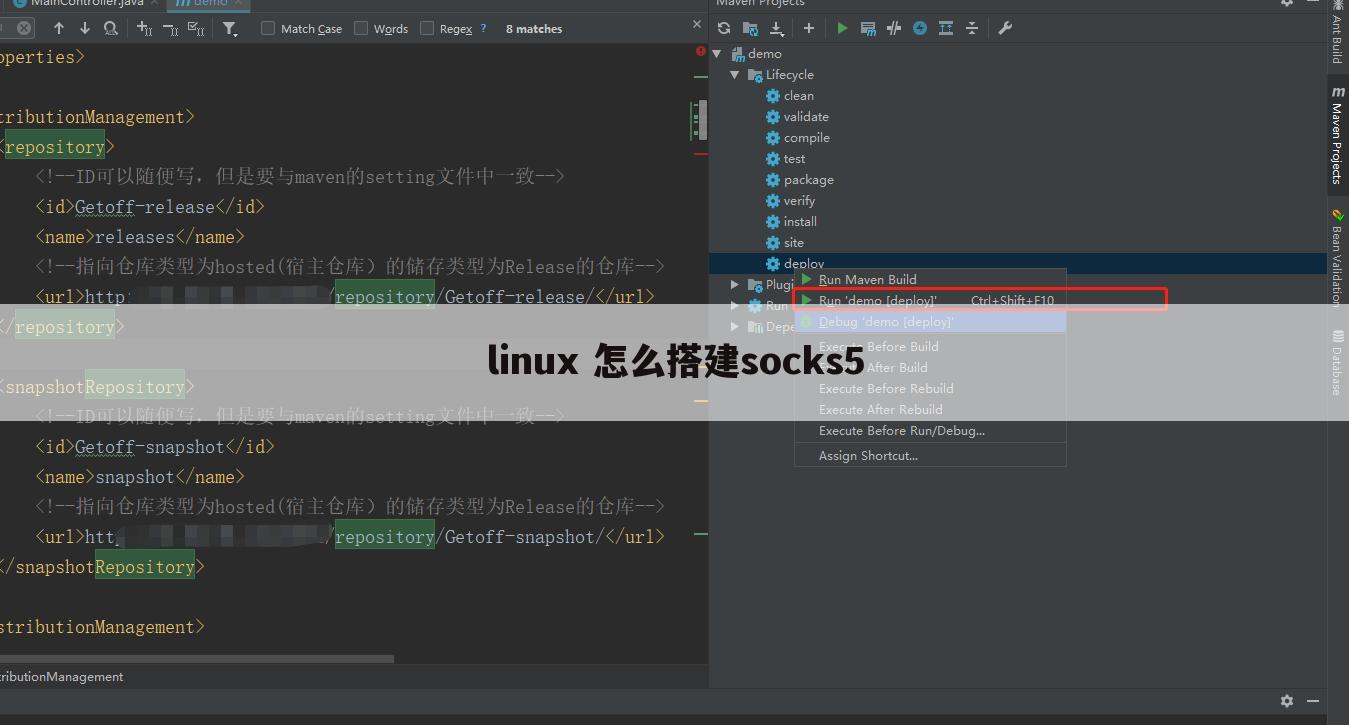Select all occurrences icon in the find bar

coord(196,28)
